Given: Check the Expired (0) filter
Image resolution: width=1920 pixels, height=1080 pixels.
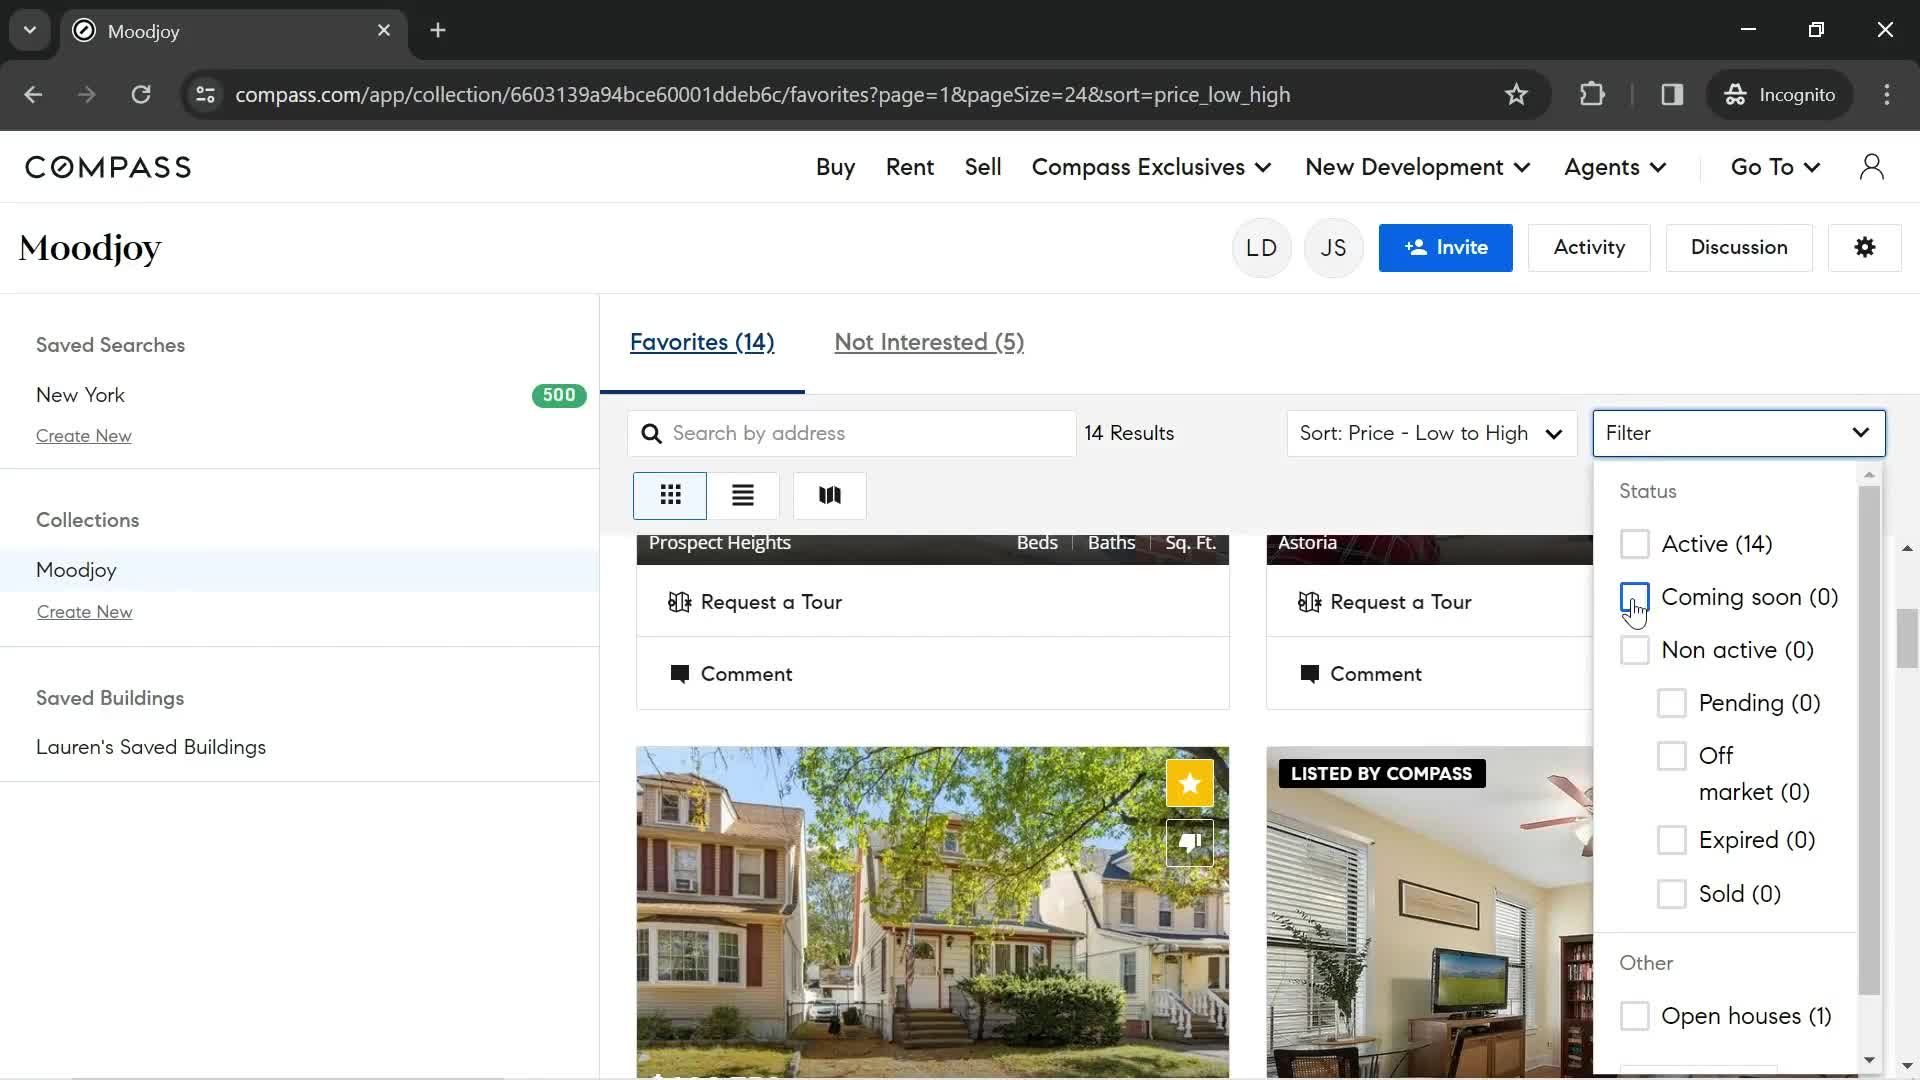Looking at the screenshot, I should 1671,840.
